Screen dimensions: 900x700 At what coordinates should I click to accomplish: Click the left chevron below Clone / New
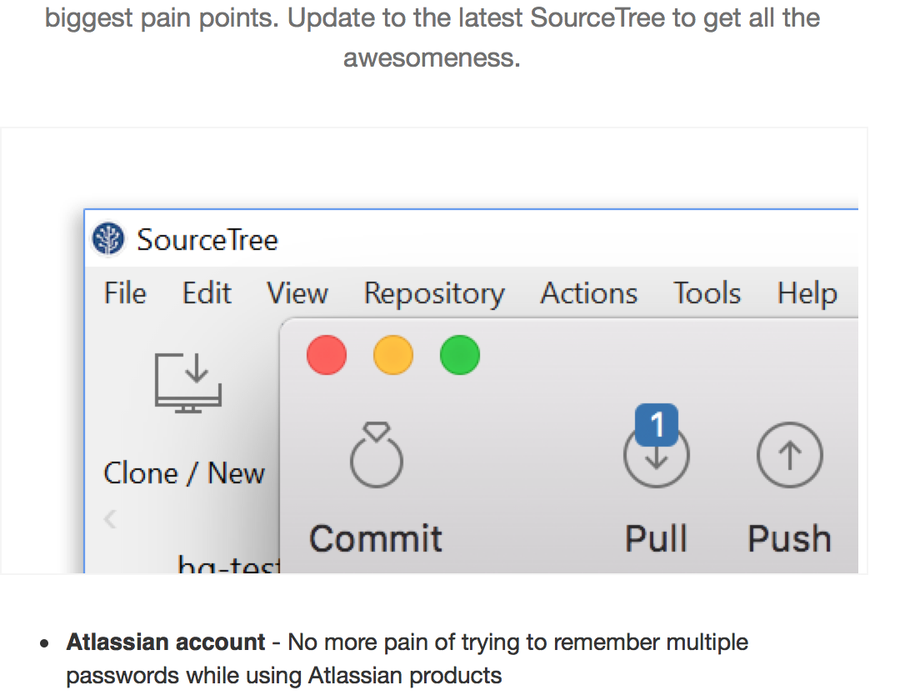pyautogui.click(x=111, y=519)
